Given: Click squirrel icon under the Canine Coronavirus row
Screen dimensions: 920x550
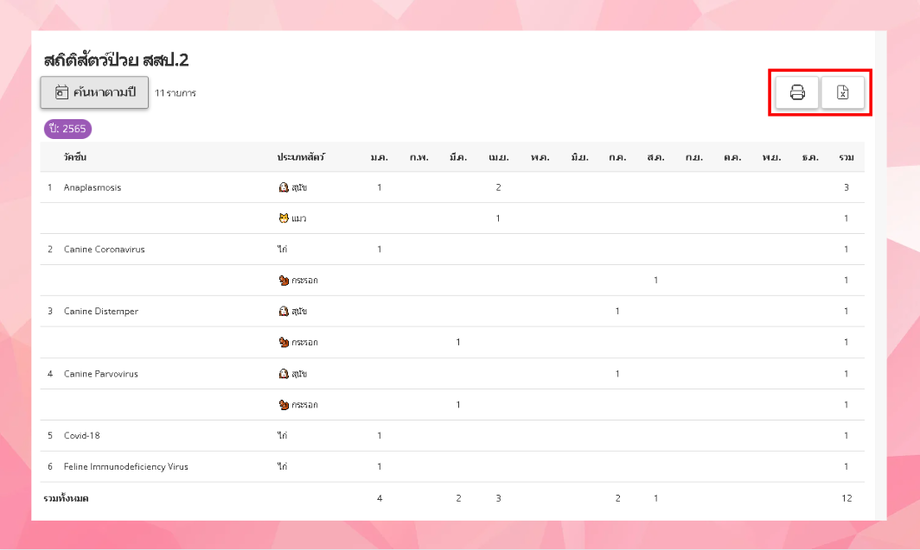Looking at the screenshot, I should 283,280.
